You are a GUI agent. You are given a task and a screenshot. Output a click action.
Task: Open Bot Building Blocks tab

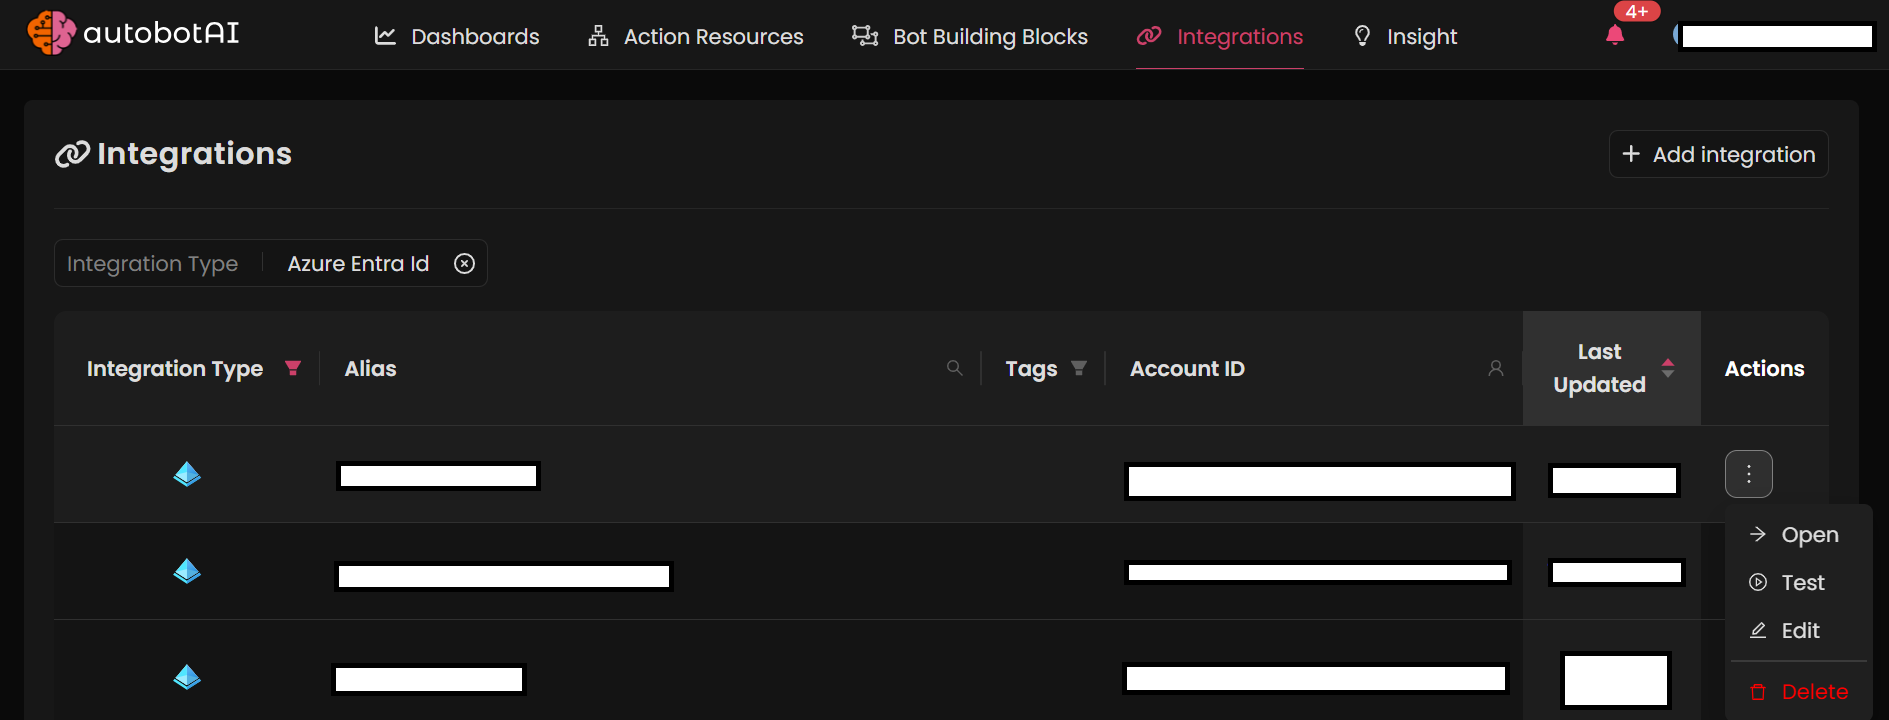pyautogui.click(x=970, y=37)
